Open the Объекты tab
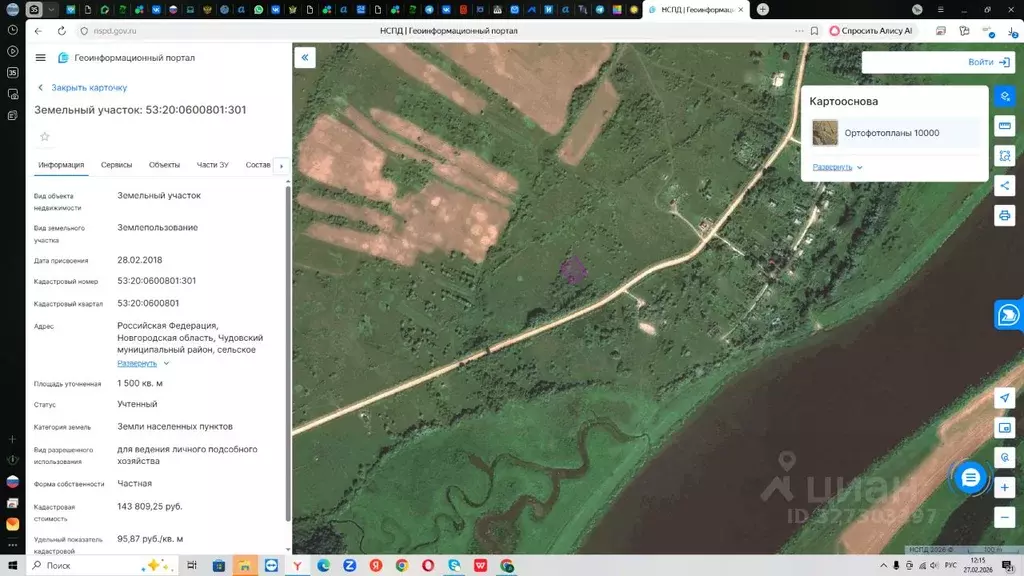Viewport: 1024px width, 576px height. point(164,165)
